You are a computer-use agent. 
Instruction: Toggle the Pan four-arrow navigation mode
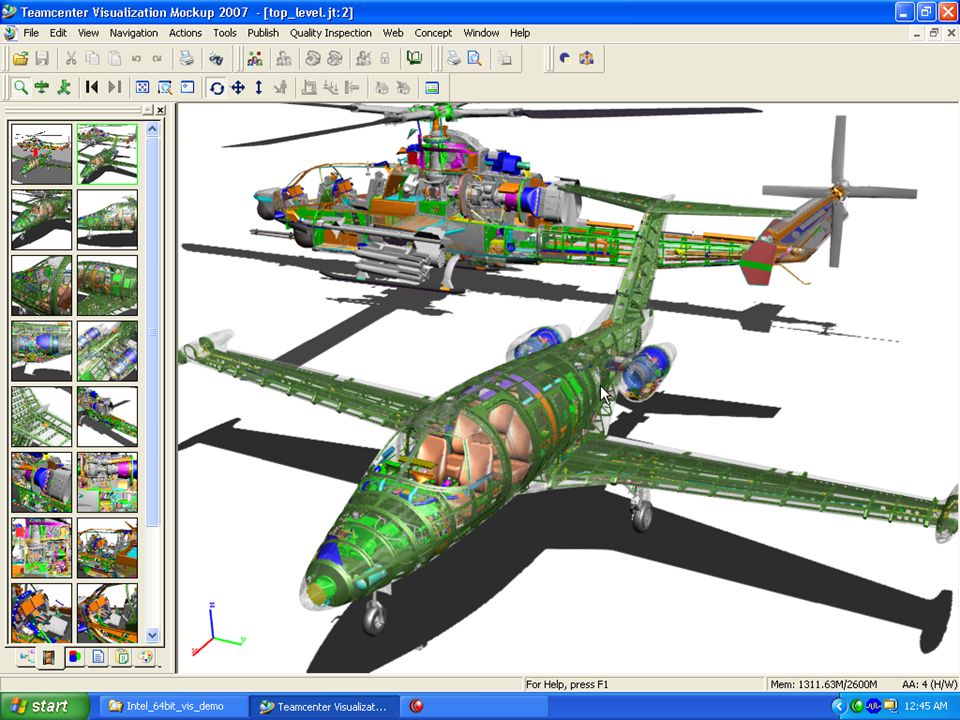coord(238,88)
